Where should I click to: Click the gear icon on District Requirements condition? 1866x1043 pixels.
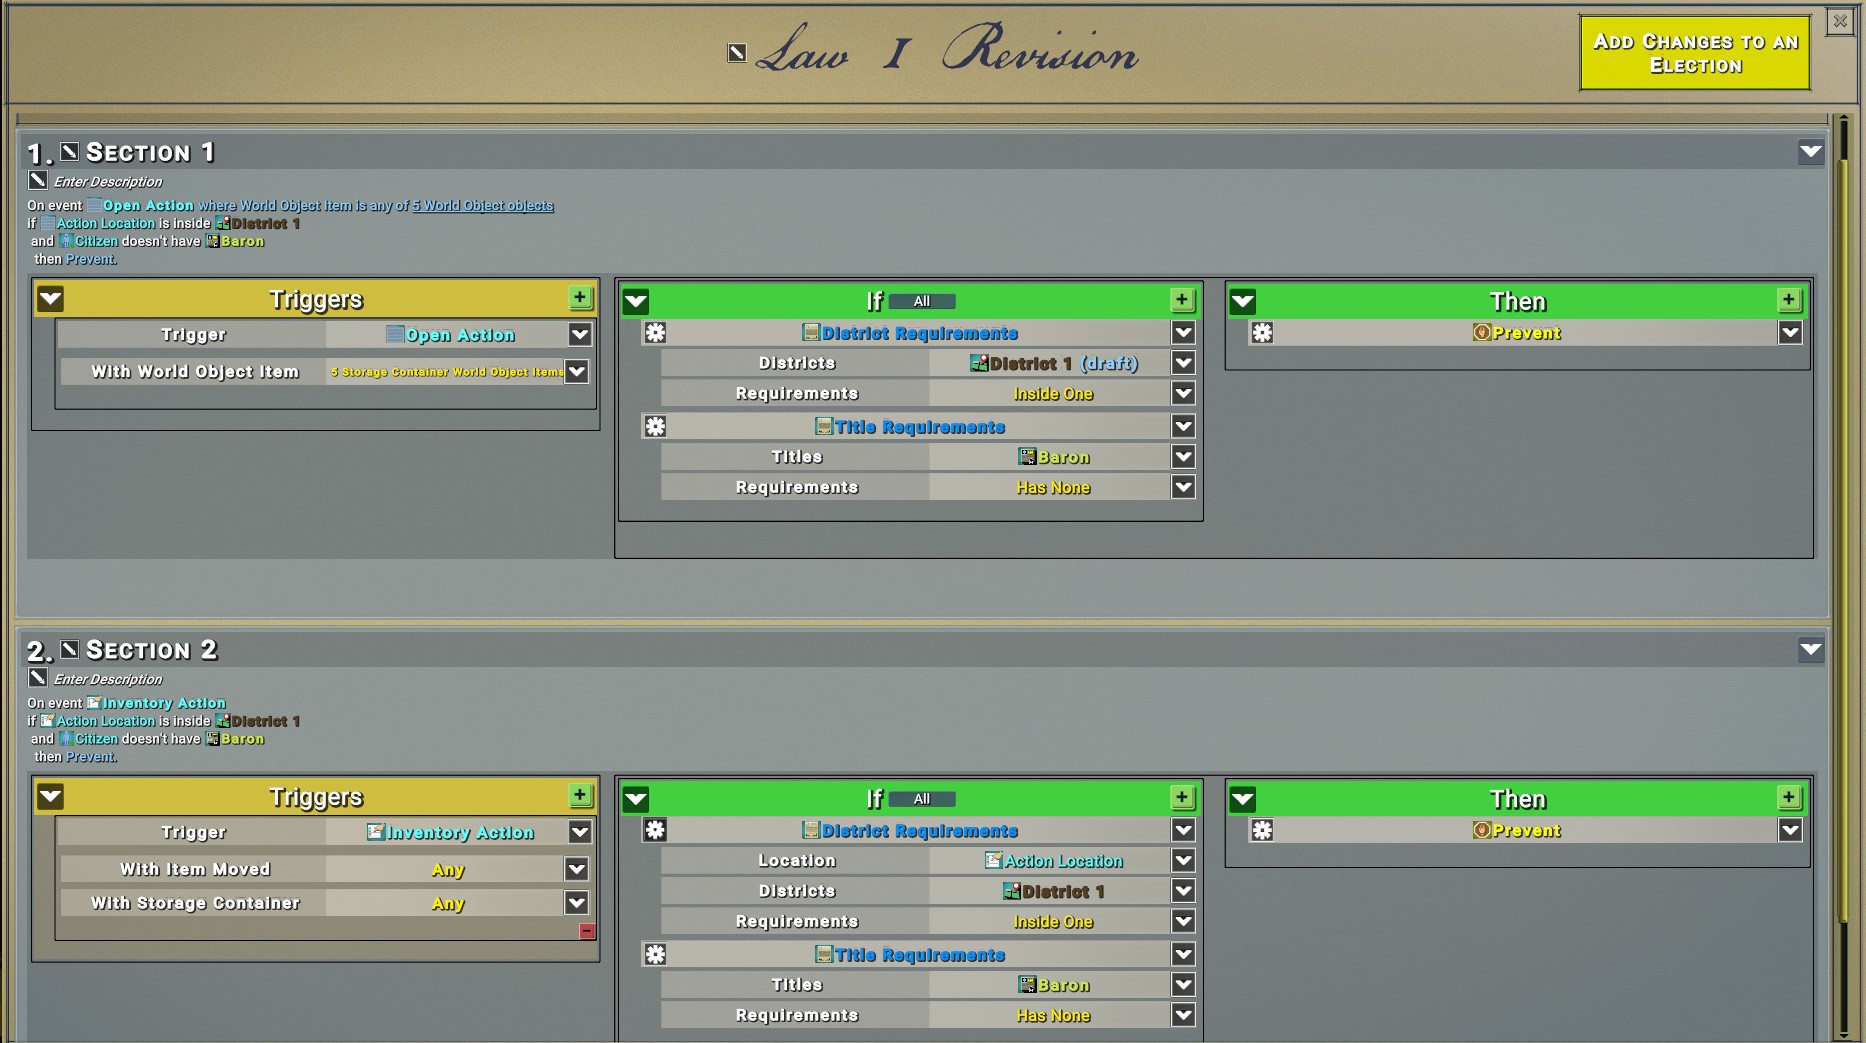(657, 333)
